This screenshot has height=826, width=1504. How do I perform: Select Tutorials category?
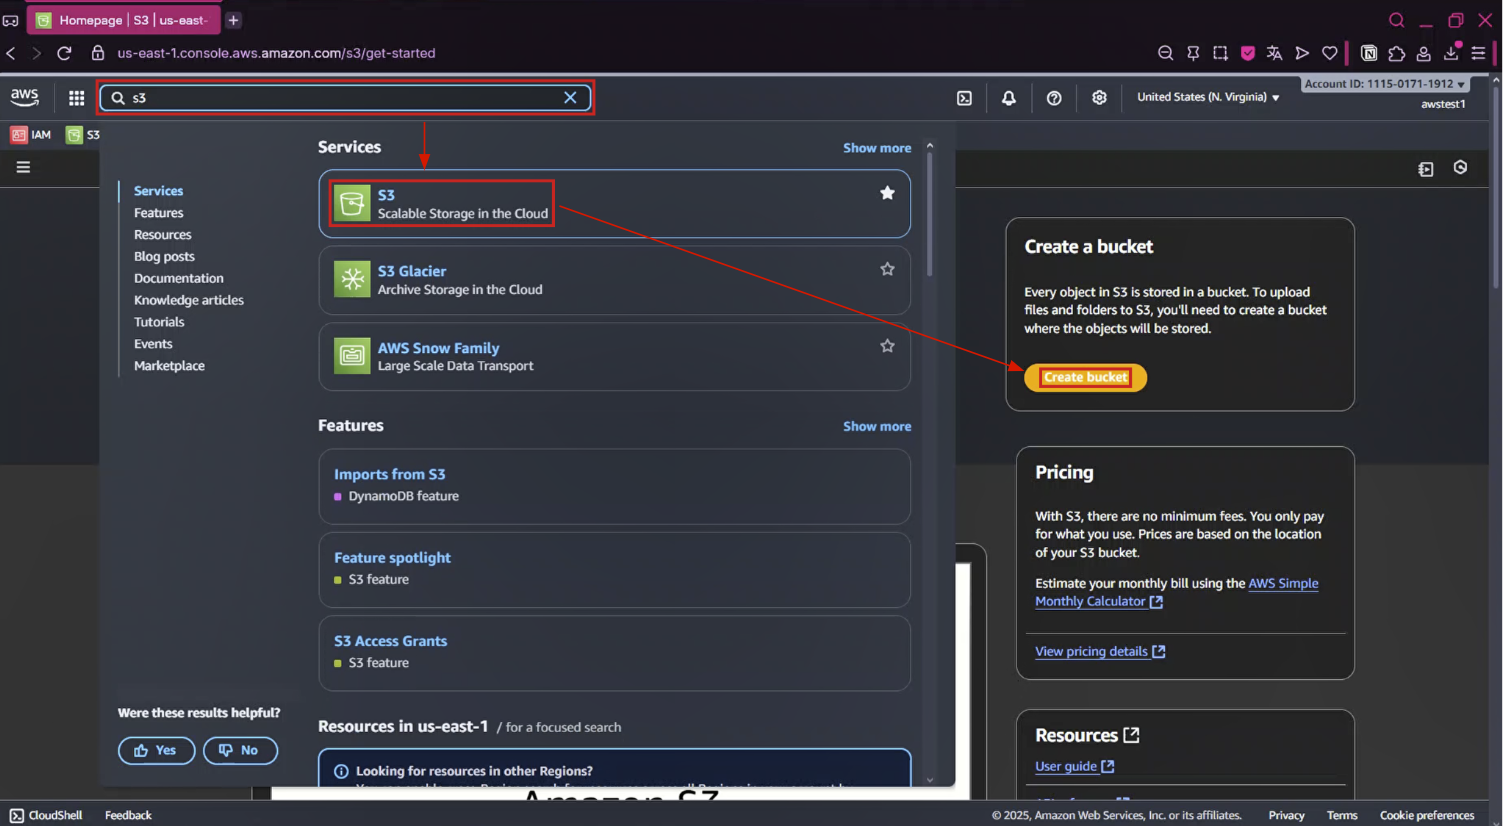[159, 322]
